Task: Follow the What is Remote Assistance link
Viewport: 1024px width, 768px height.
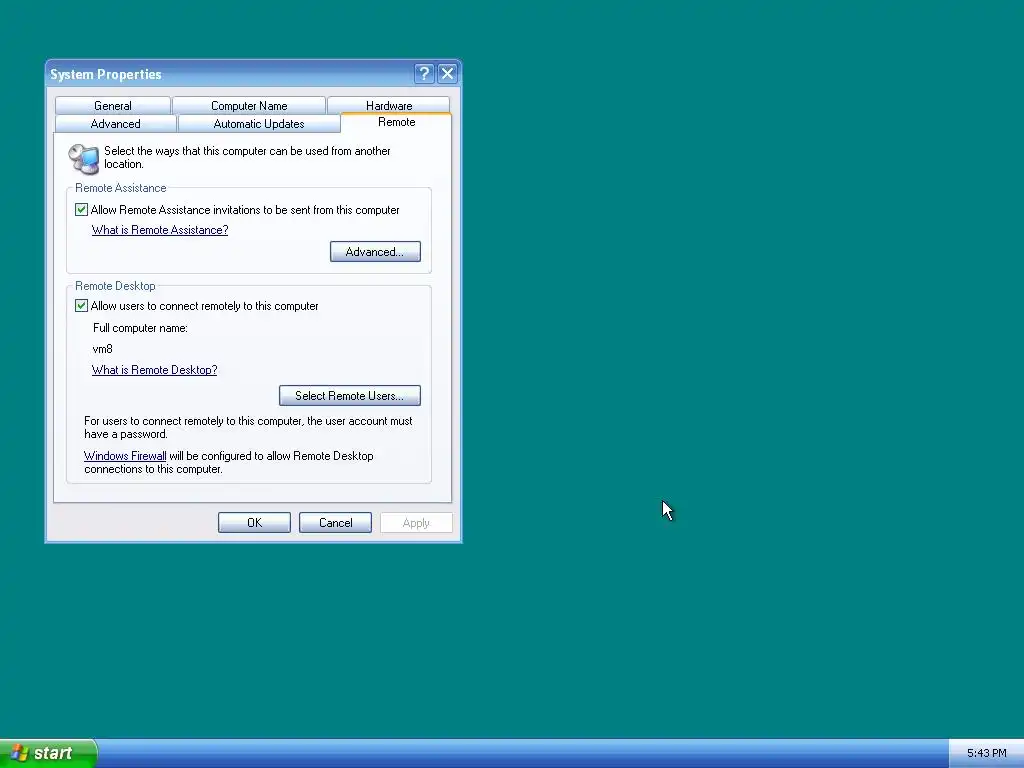Action: click(x=160, y=230)
